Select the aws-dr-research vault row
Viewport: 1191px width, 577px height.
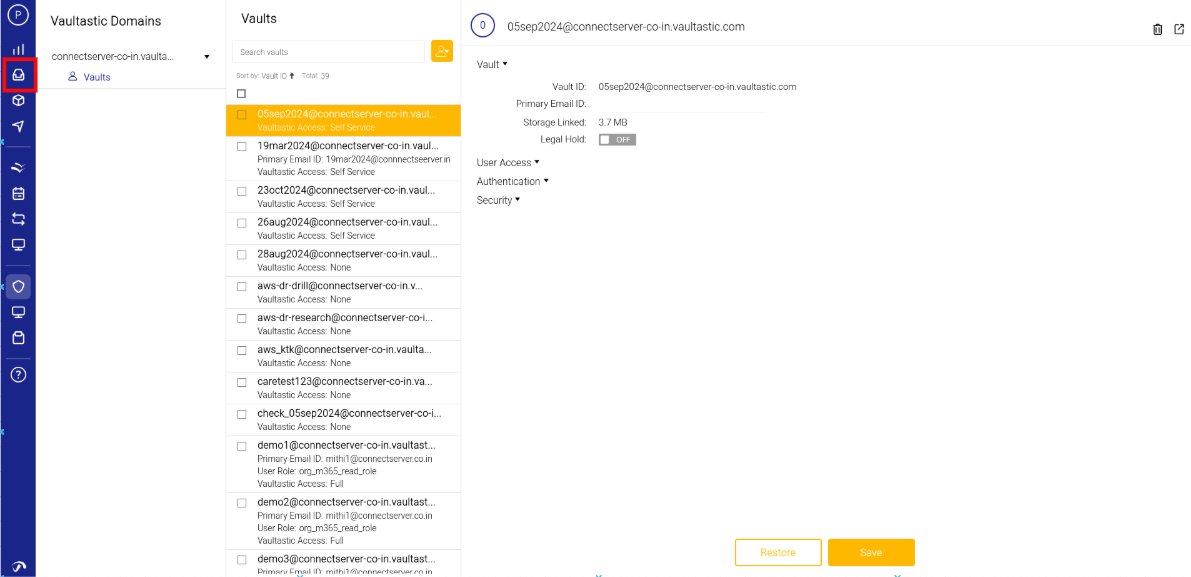(x=343, y=324)
